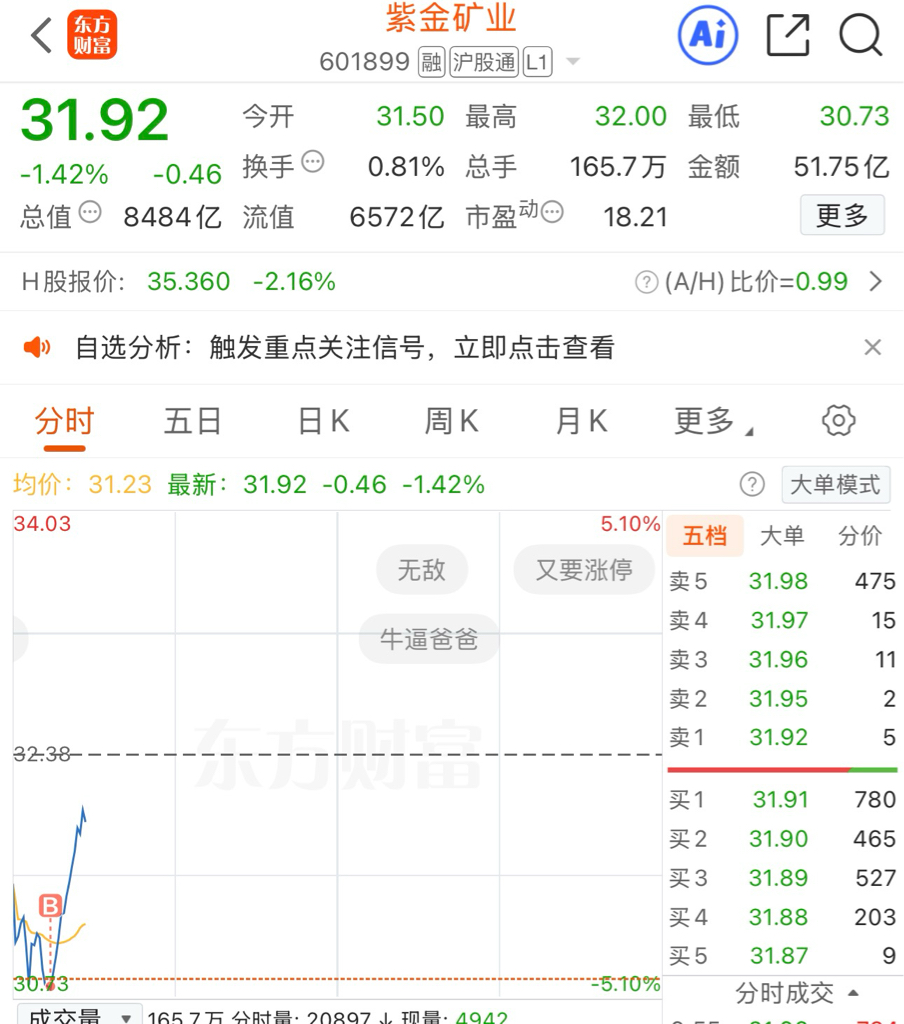Image resolution: width=904 pixels, height=1024 pixels.
Task: Tap the back arrow icon
Action: [41, 35]
